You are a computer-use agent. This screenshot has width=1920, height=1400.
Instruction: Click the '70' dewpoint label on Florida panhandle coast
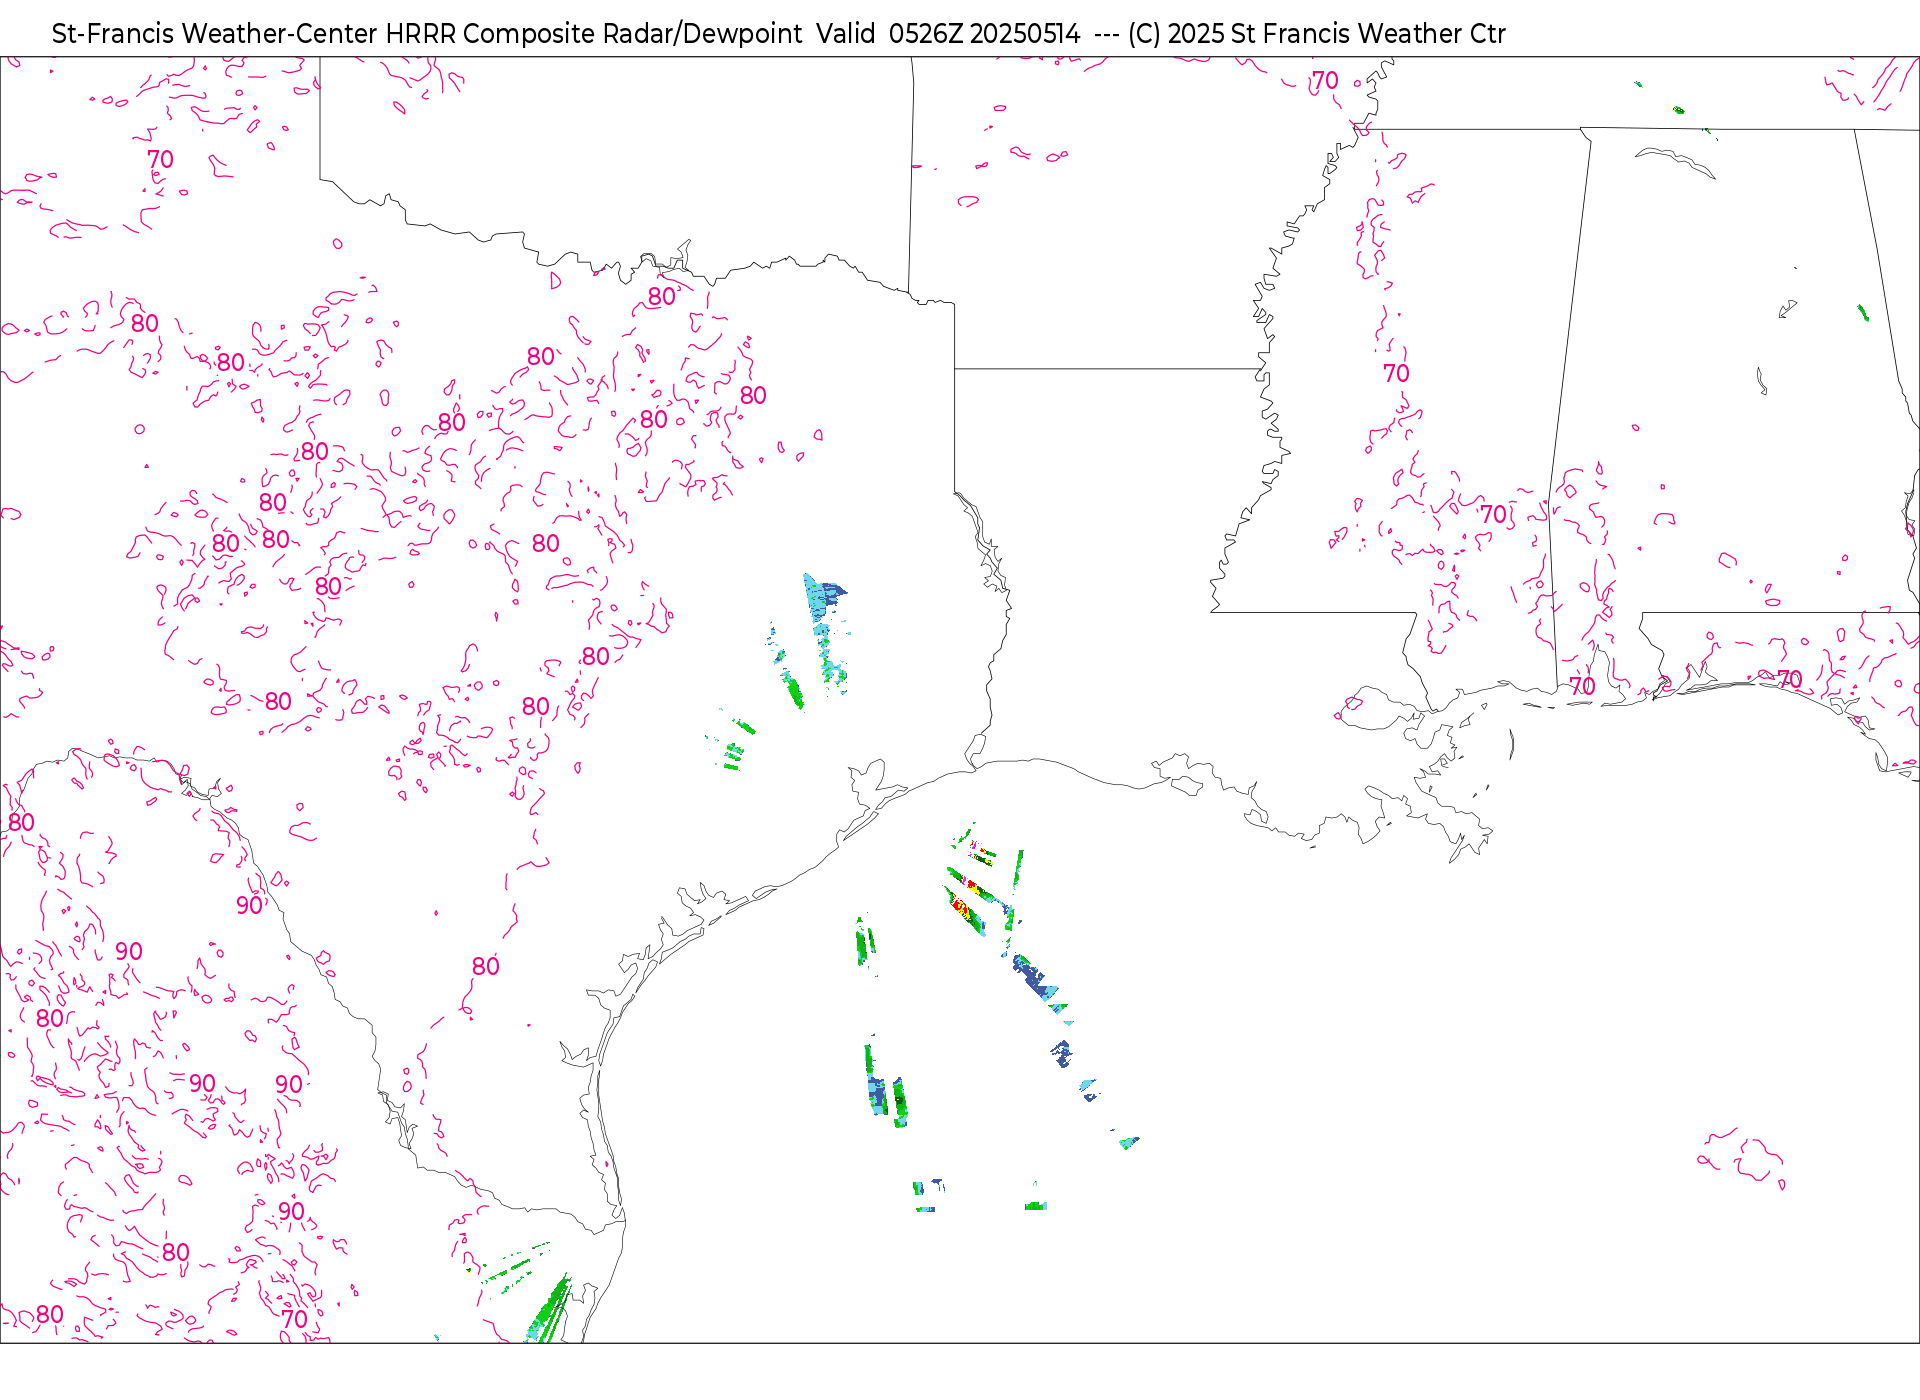pyautogui.click(x=1789, y=680)
